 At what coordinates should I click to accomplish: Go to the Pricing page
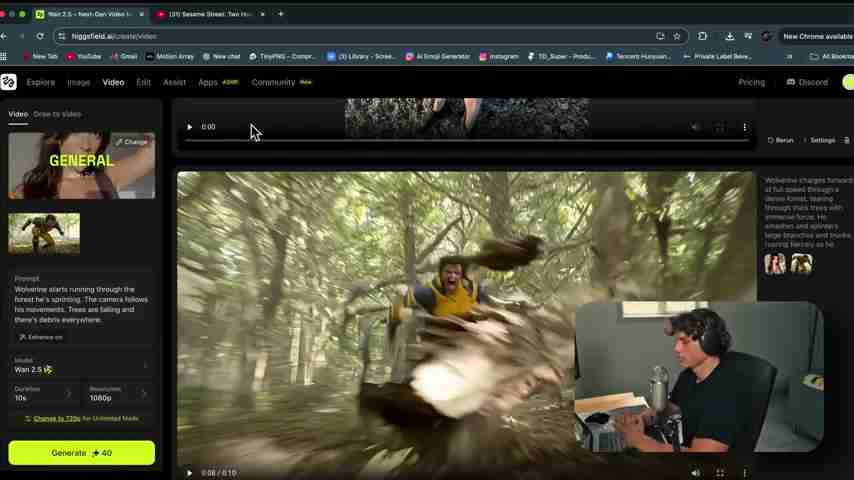click(x=752, y=82)
